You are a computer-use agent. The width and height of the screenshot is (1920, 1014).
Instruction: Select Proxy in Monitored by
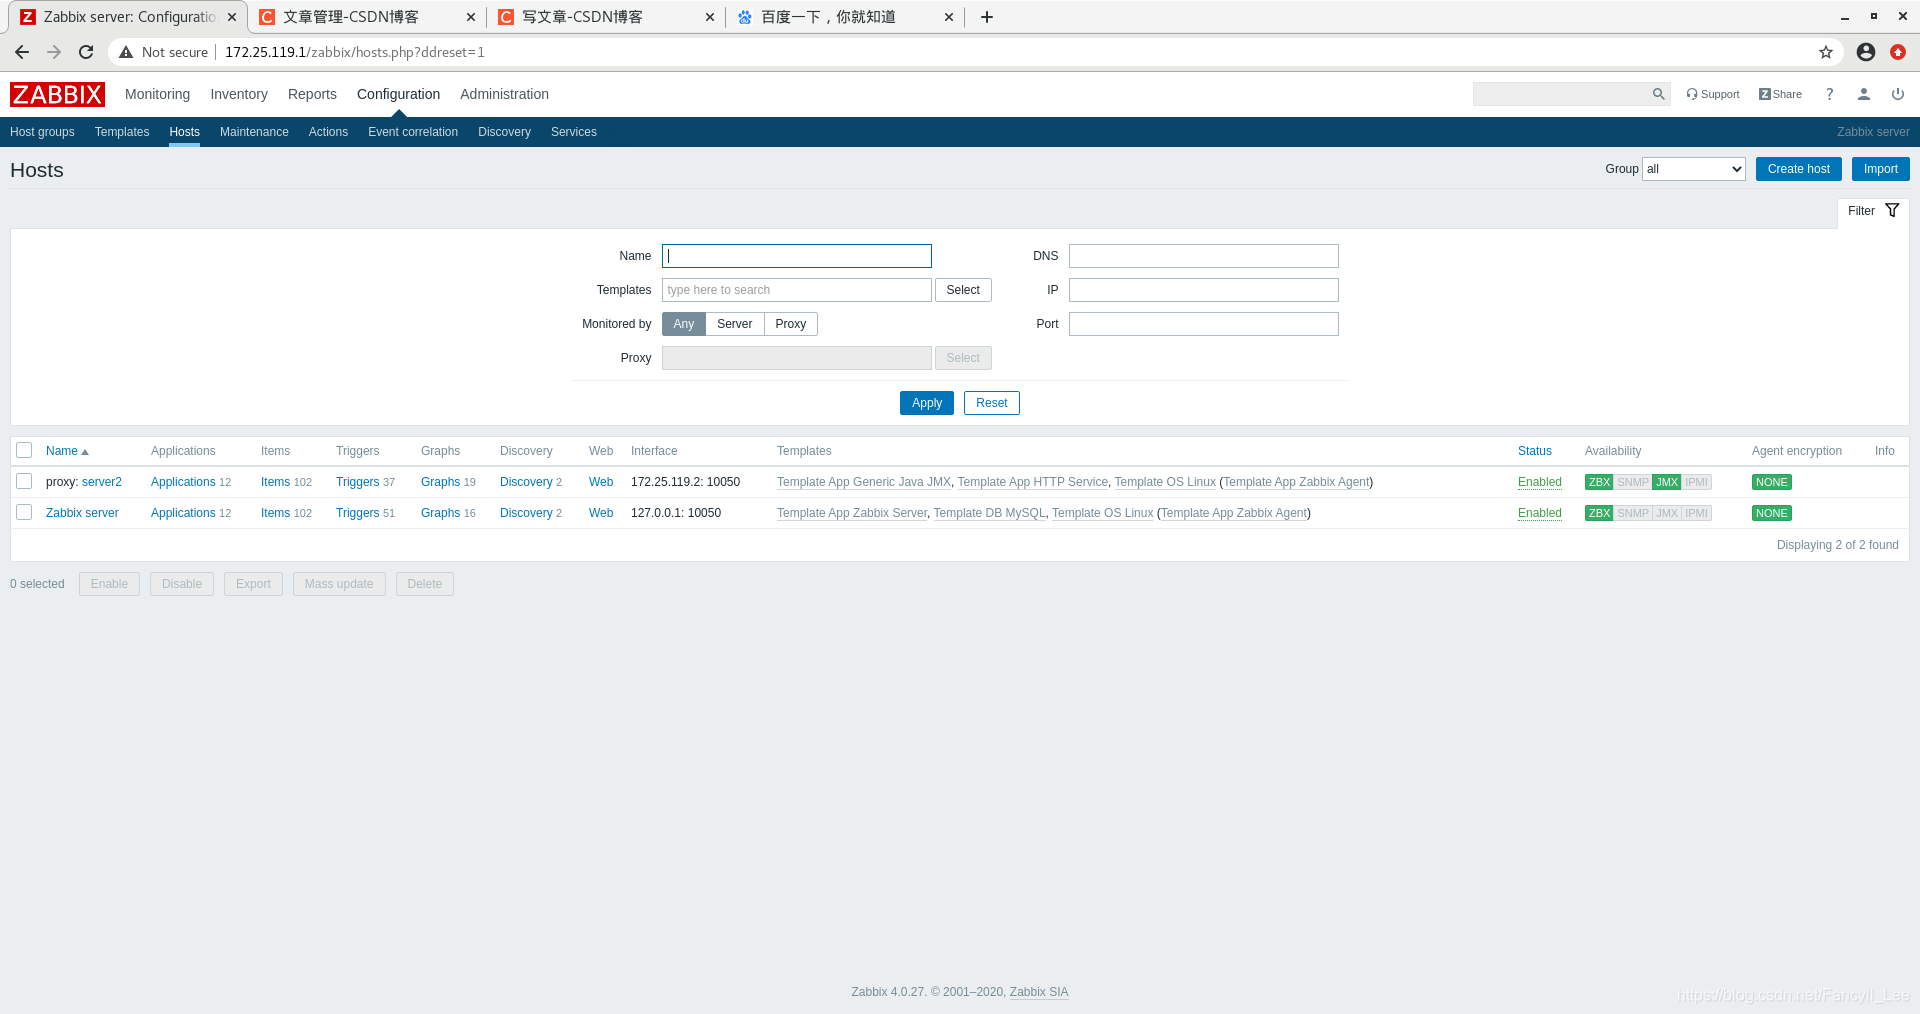coord(791,324)
